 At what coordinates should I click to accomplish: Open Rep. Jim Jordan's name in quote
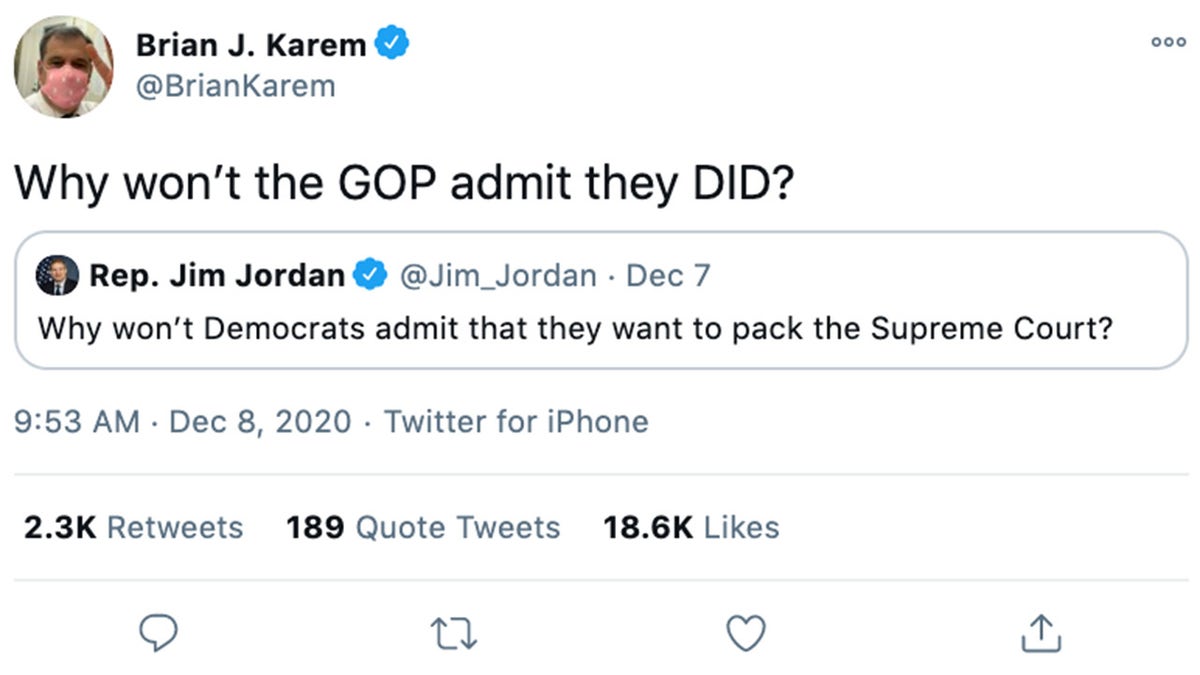pyautogui.click(x=217, y=275)
